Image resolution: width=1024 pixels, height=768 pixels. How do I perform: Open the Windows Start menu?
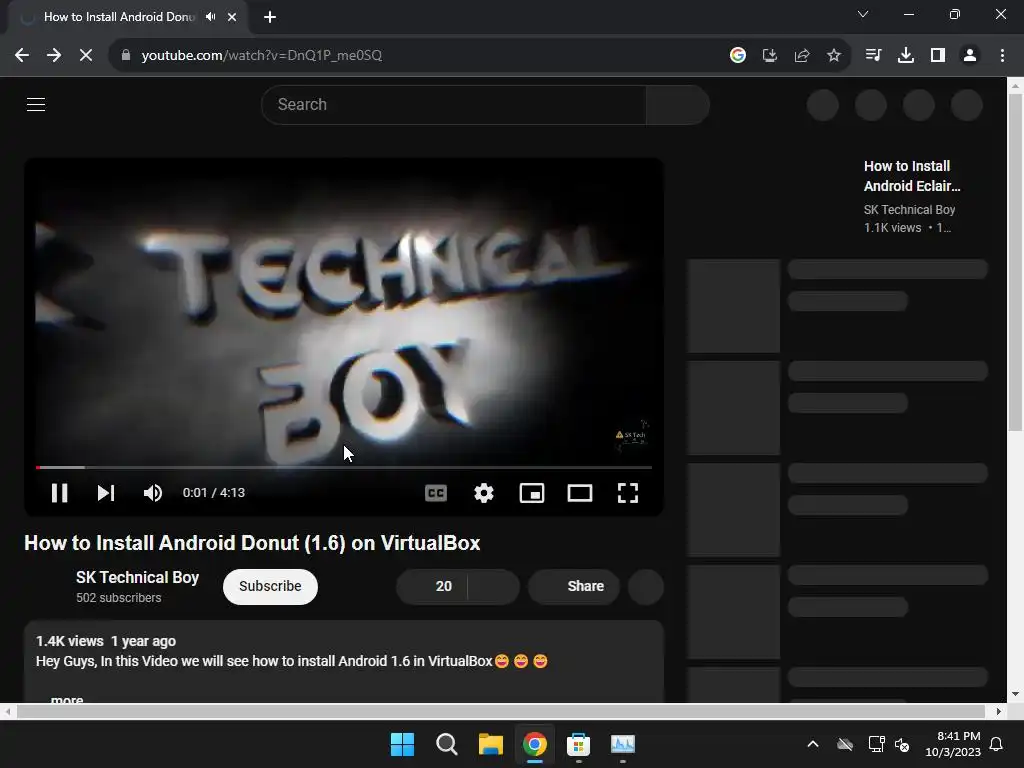[x=402, y=744]
